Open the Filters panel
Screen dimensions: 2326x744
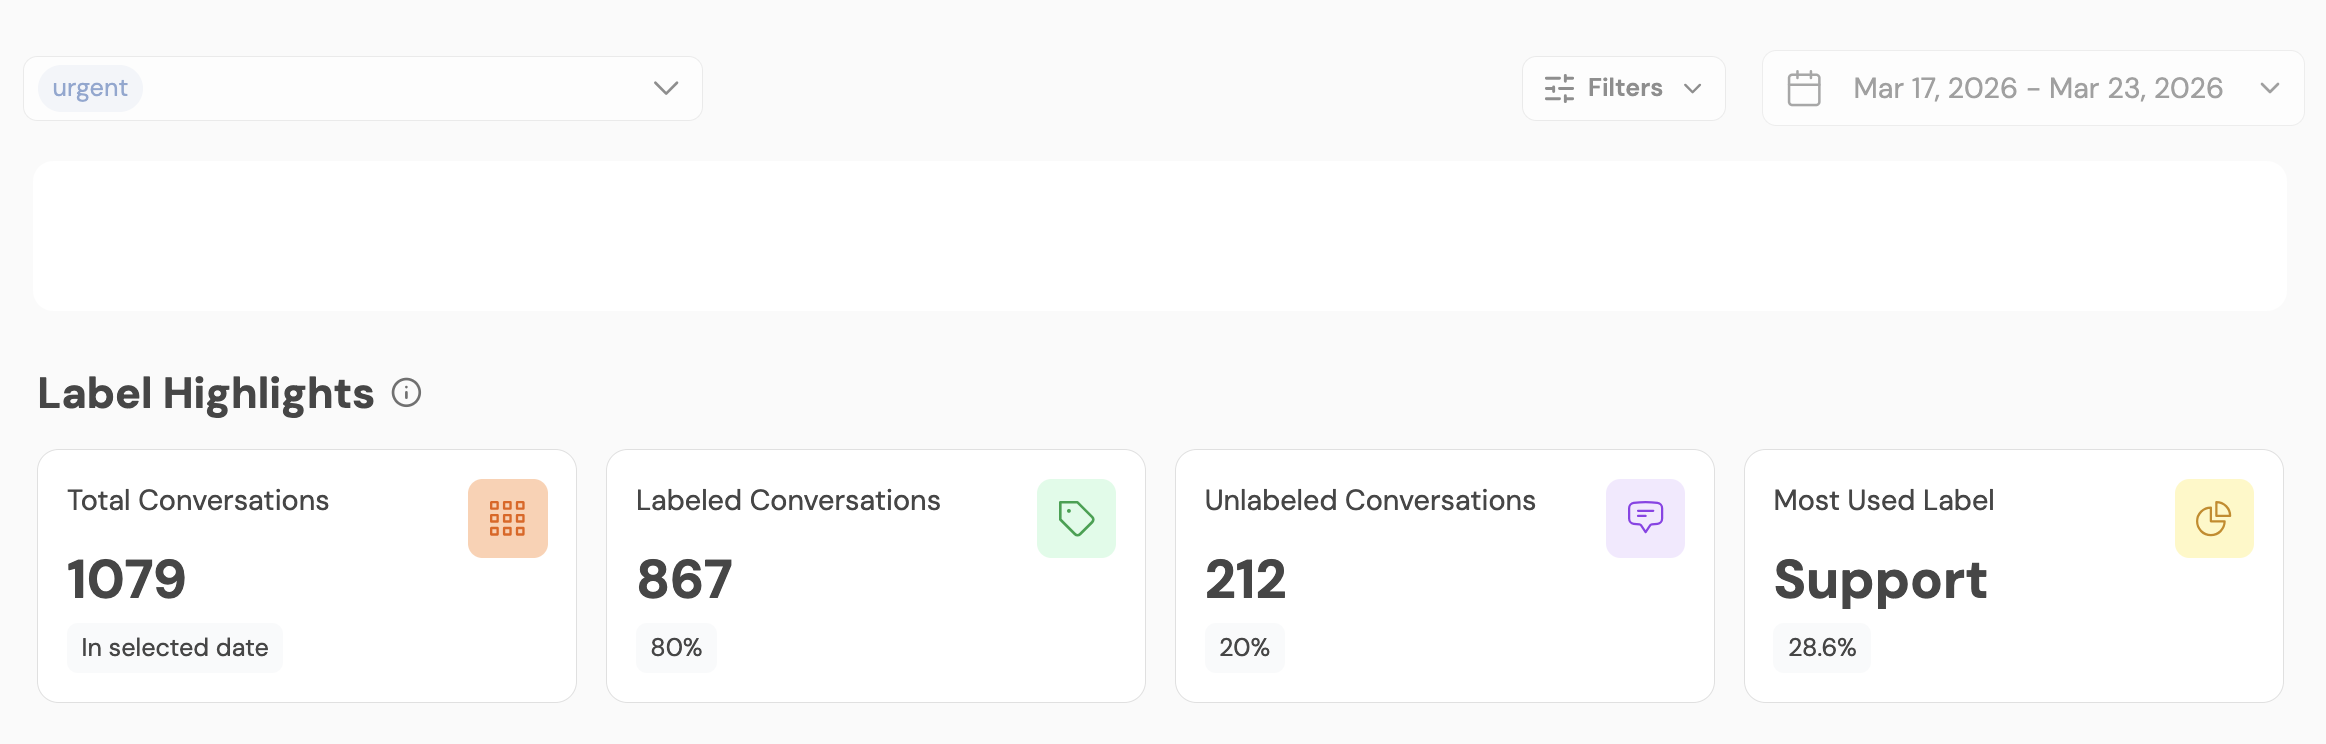pyautogui.click(x=1625, y=88)
